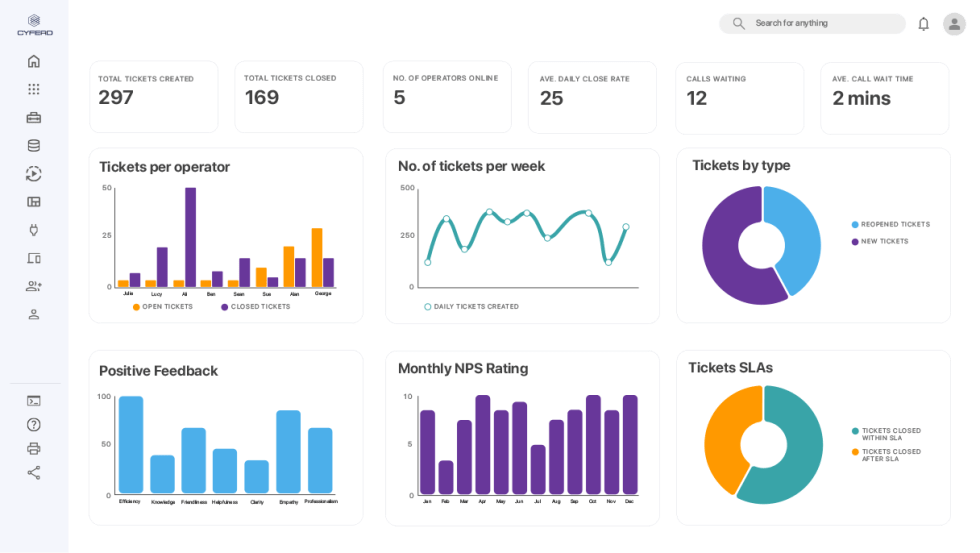
Task: Click the Feb bar in Monthly NPS Rating
Action: coord(446,477)
